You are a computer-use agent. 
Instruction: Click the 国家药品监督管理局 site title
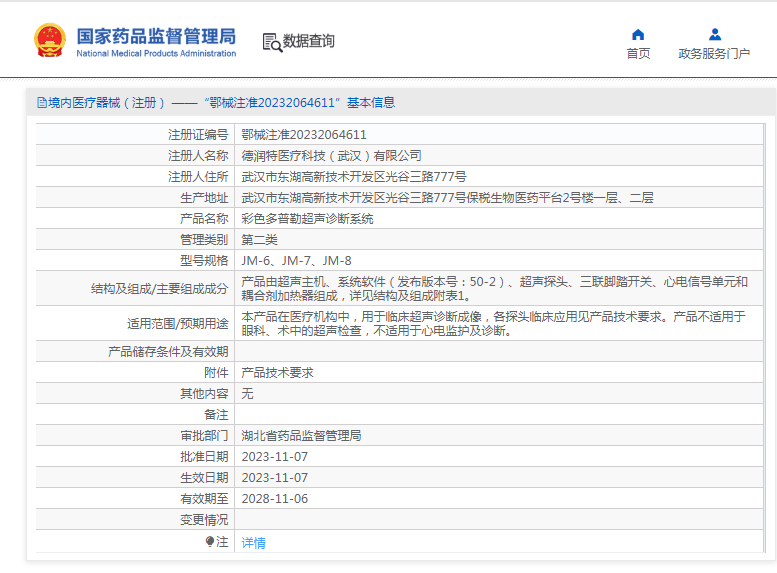point(156,34)
